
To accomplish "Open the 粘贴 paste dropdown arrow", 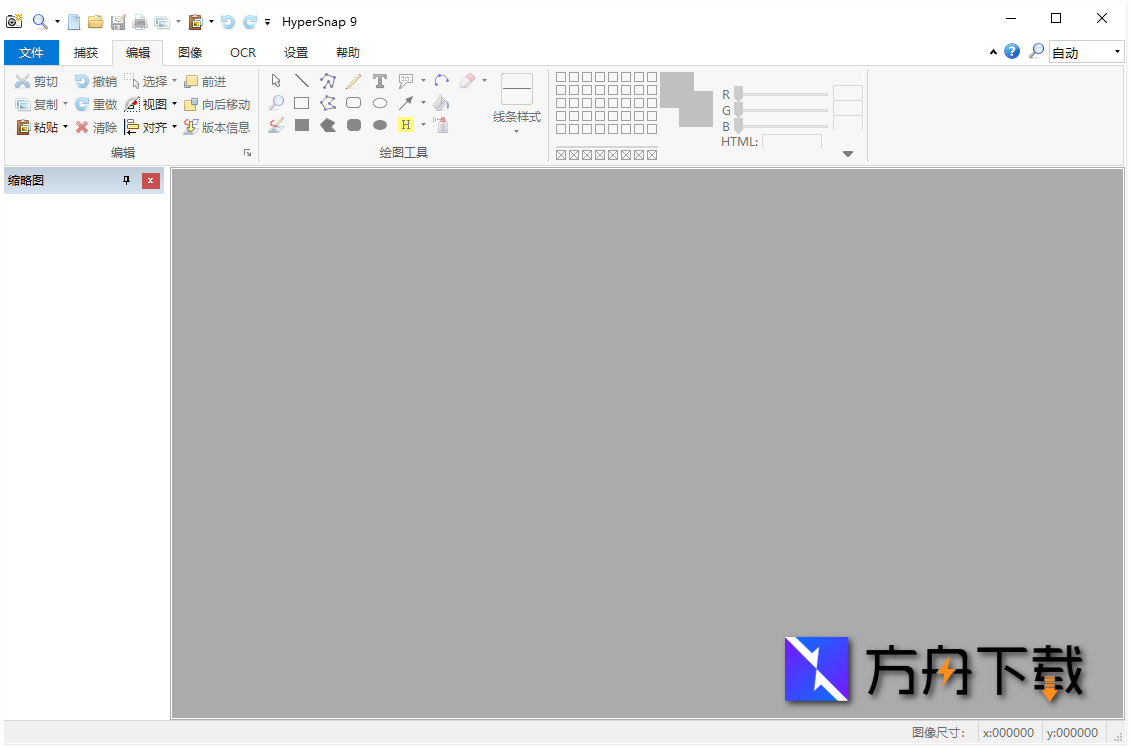I will pyautogui.click(x=64, y=127).
